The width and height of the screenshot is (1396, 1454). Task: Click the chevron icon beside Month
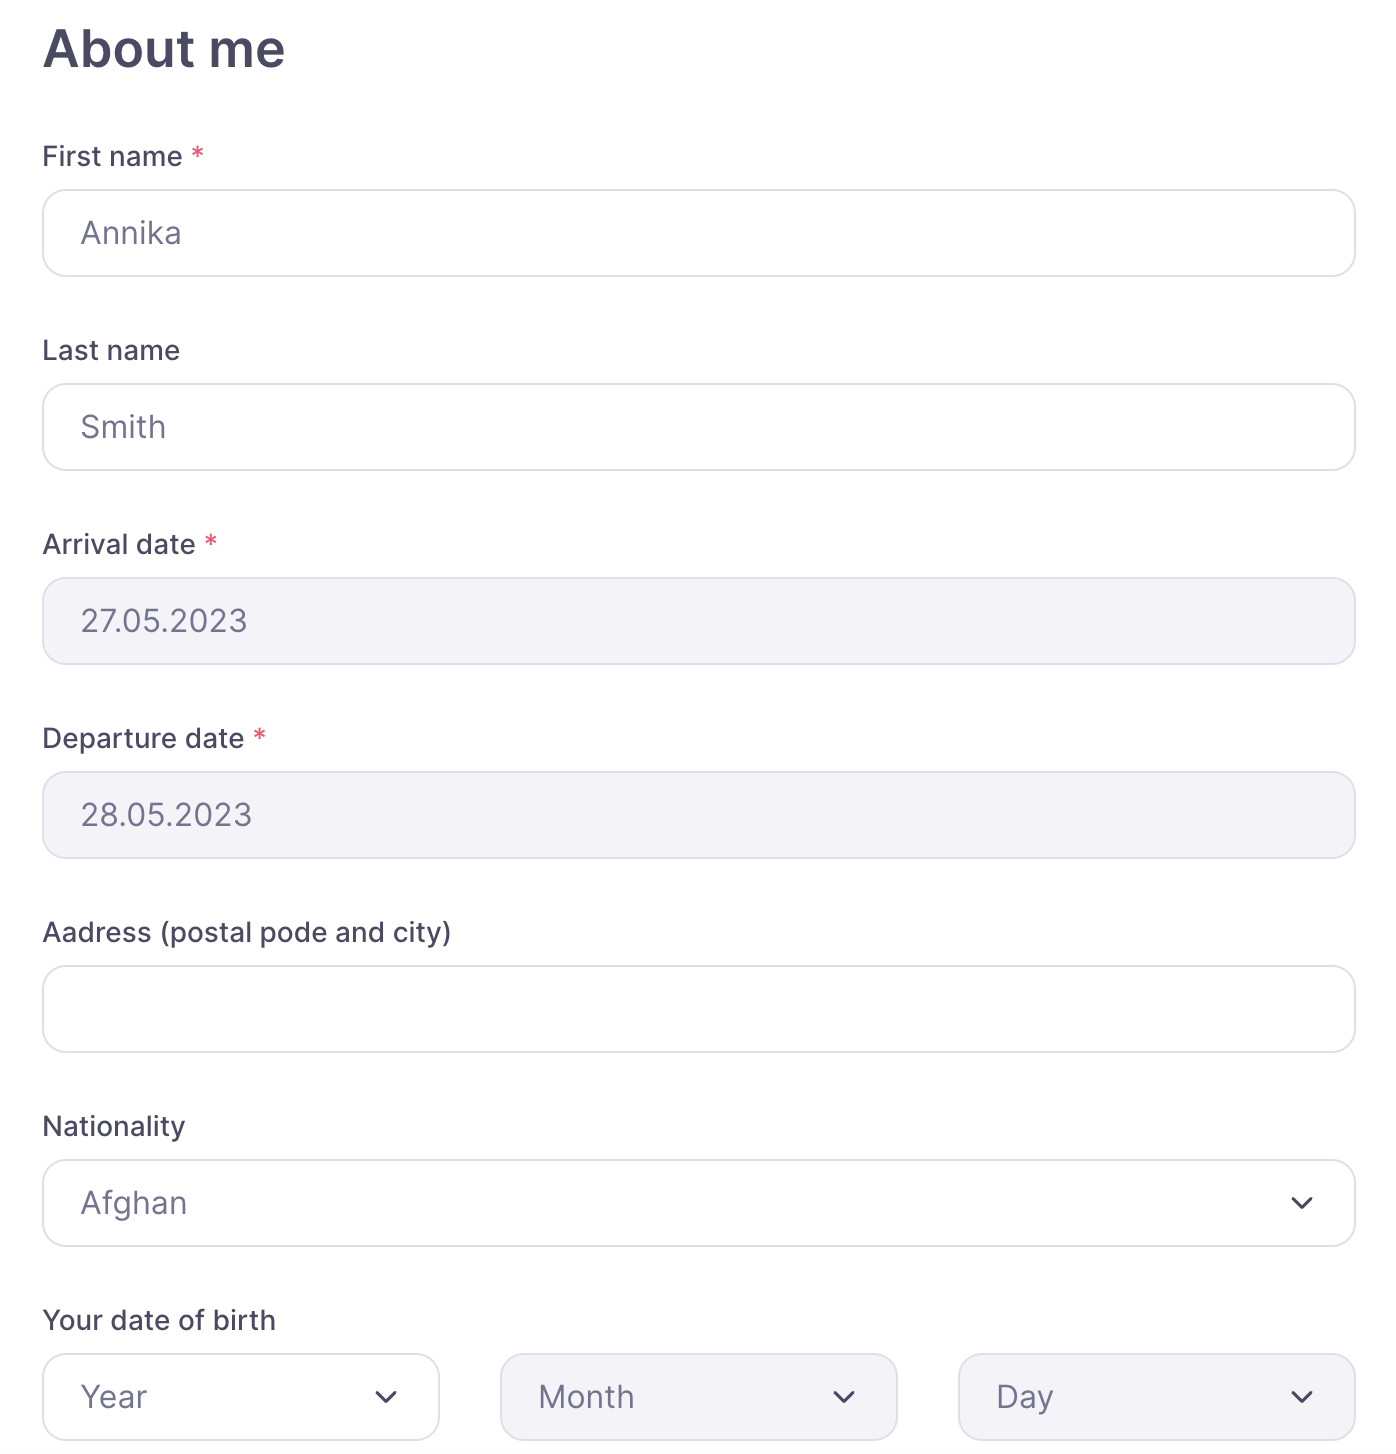(x=844, y=1397)
